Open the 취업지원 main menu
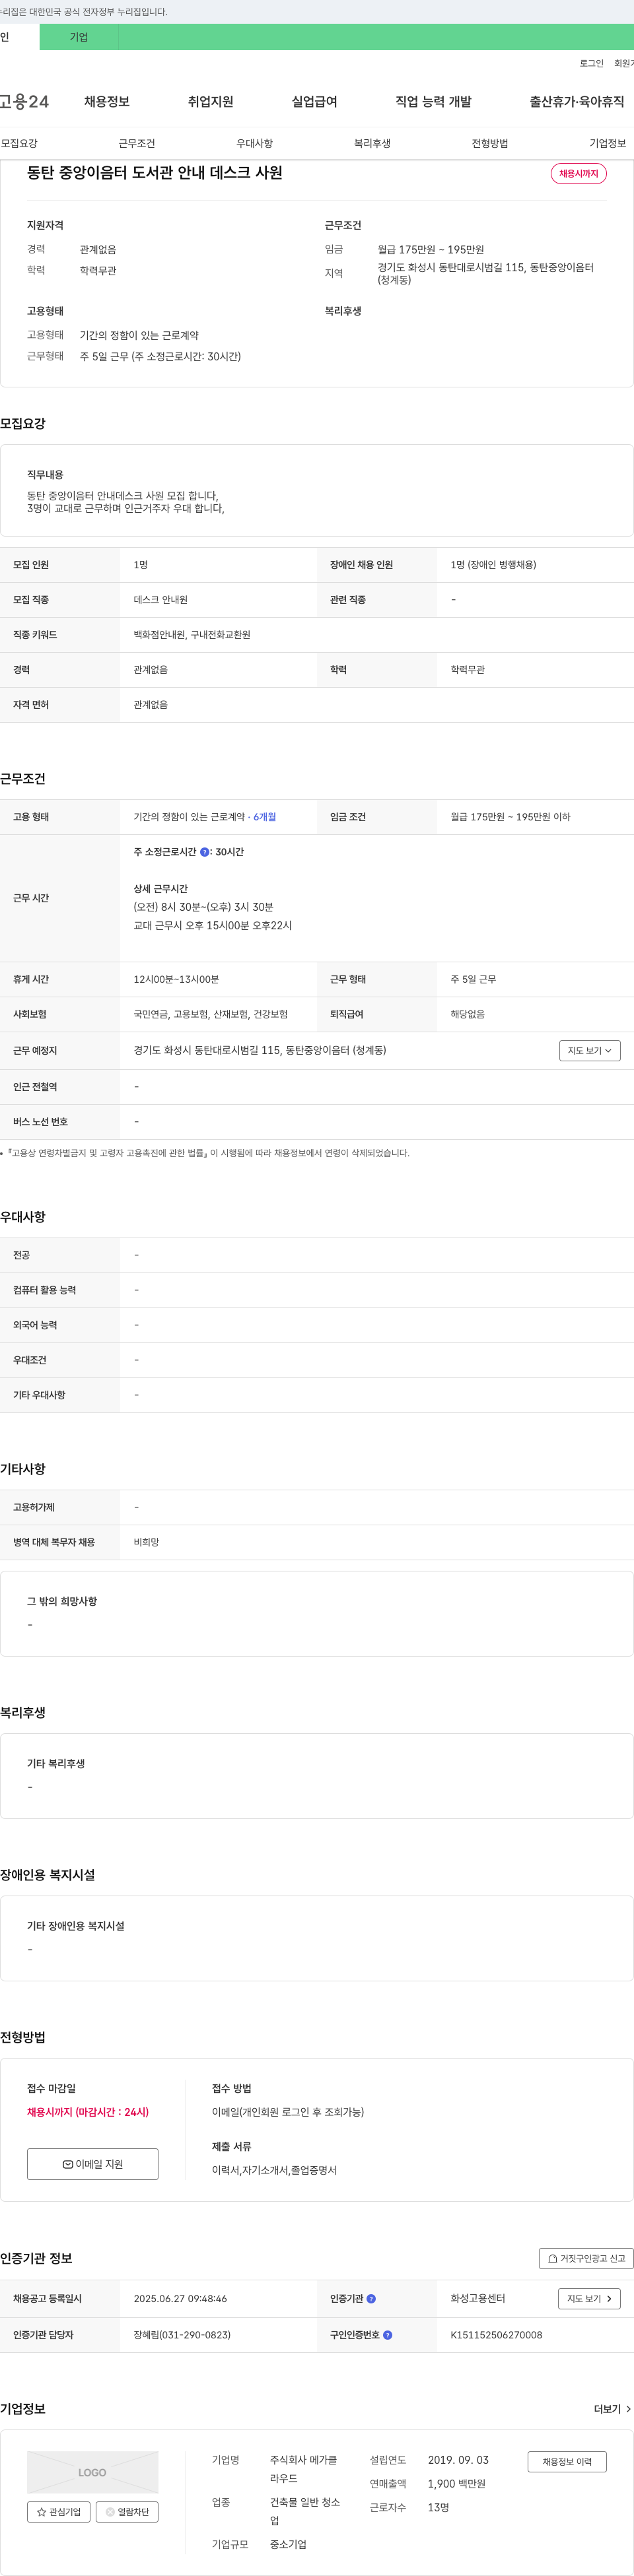 coord(210,101)
